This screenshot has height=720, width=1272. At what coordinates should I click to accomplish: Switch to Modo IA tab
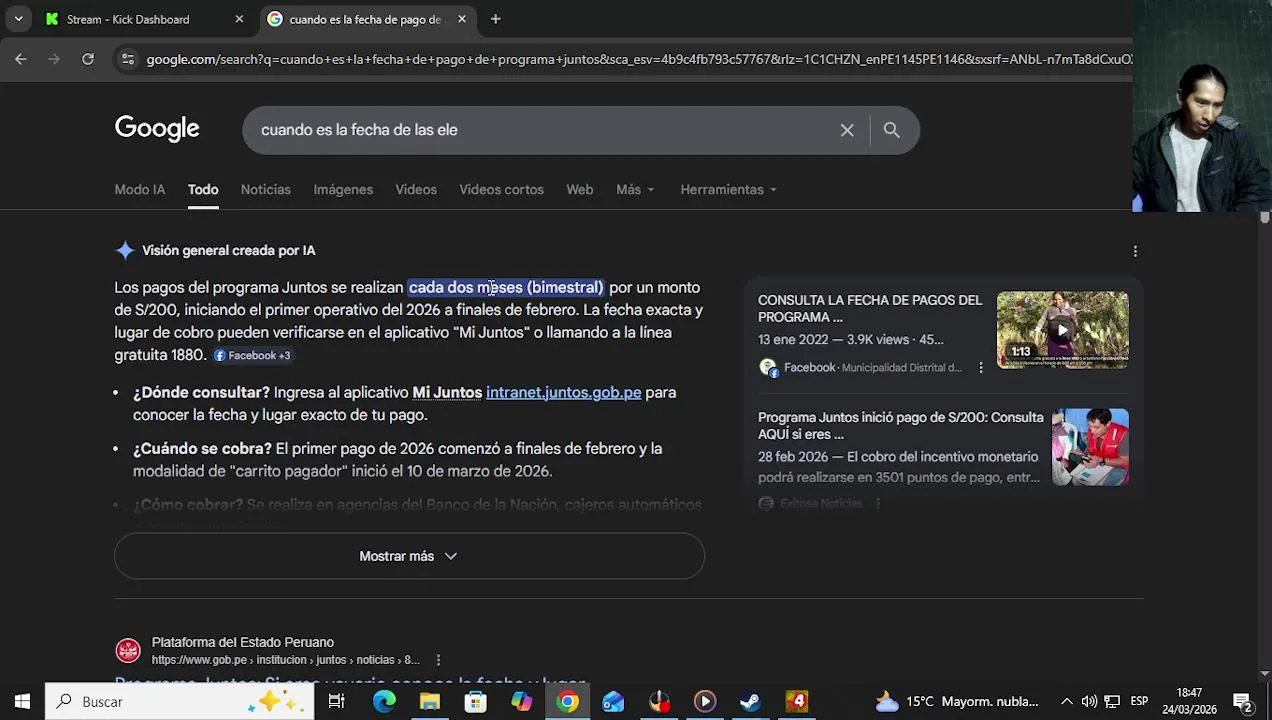pos(140,189)
